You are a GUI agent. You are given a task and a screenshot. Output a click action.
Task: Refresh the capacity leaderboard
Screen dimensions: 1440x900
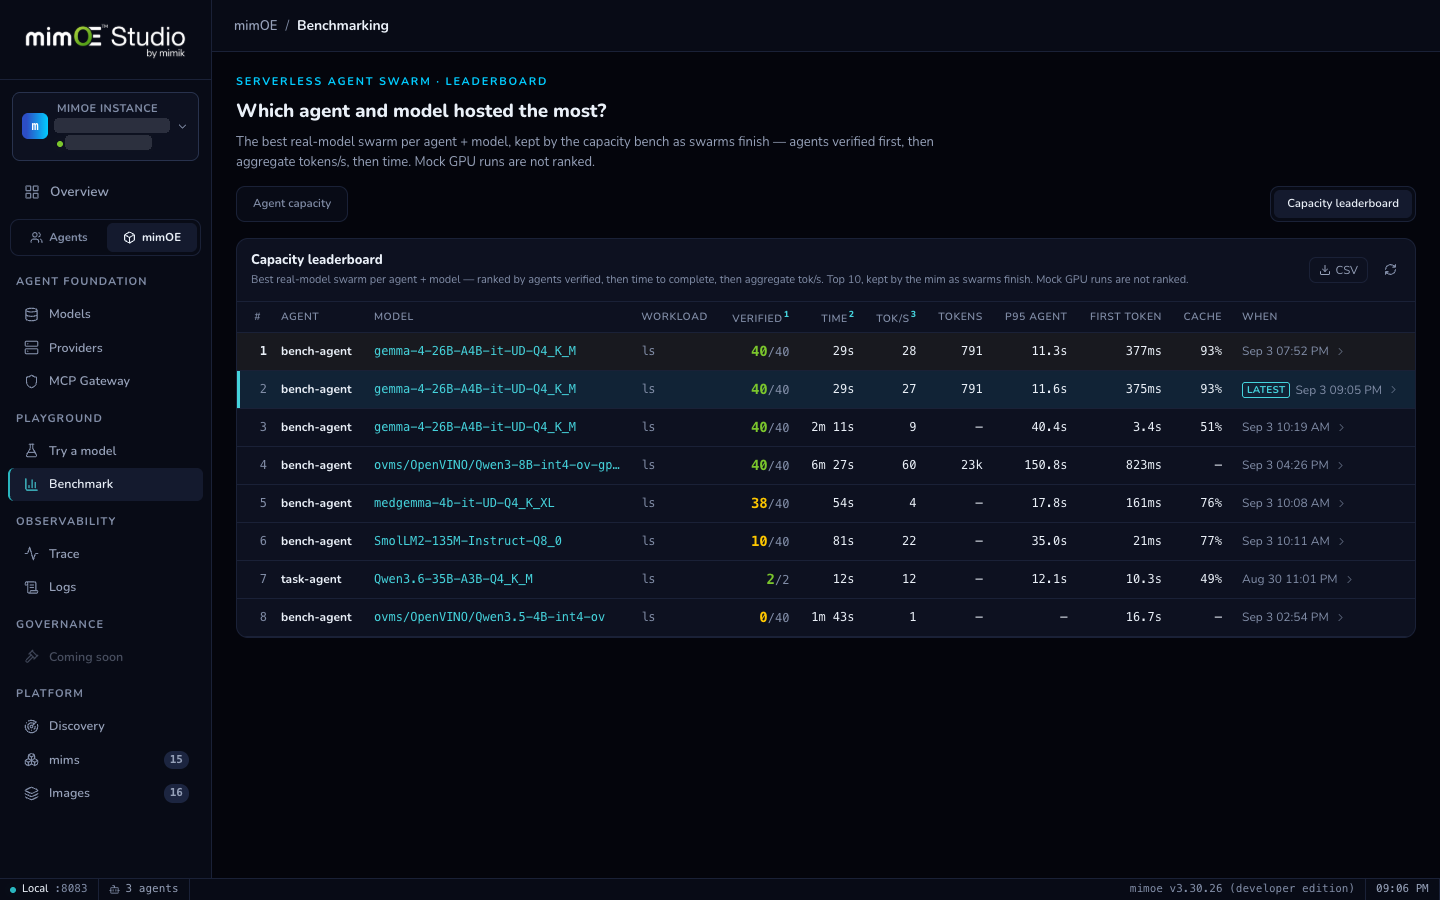pos(1390,270)
